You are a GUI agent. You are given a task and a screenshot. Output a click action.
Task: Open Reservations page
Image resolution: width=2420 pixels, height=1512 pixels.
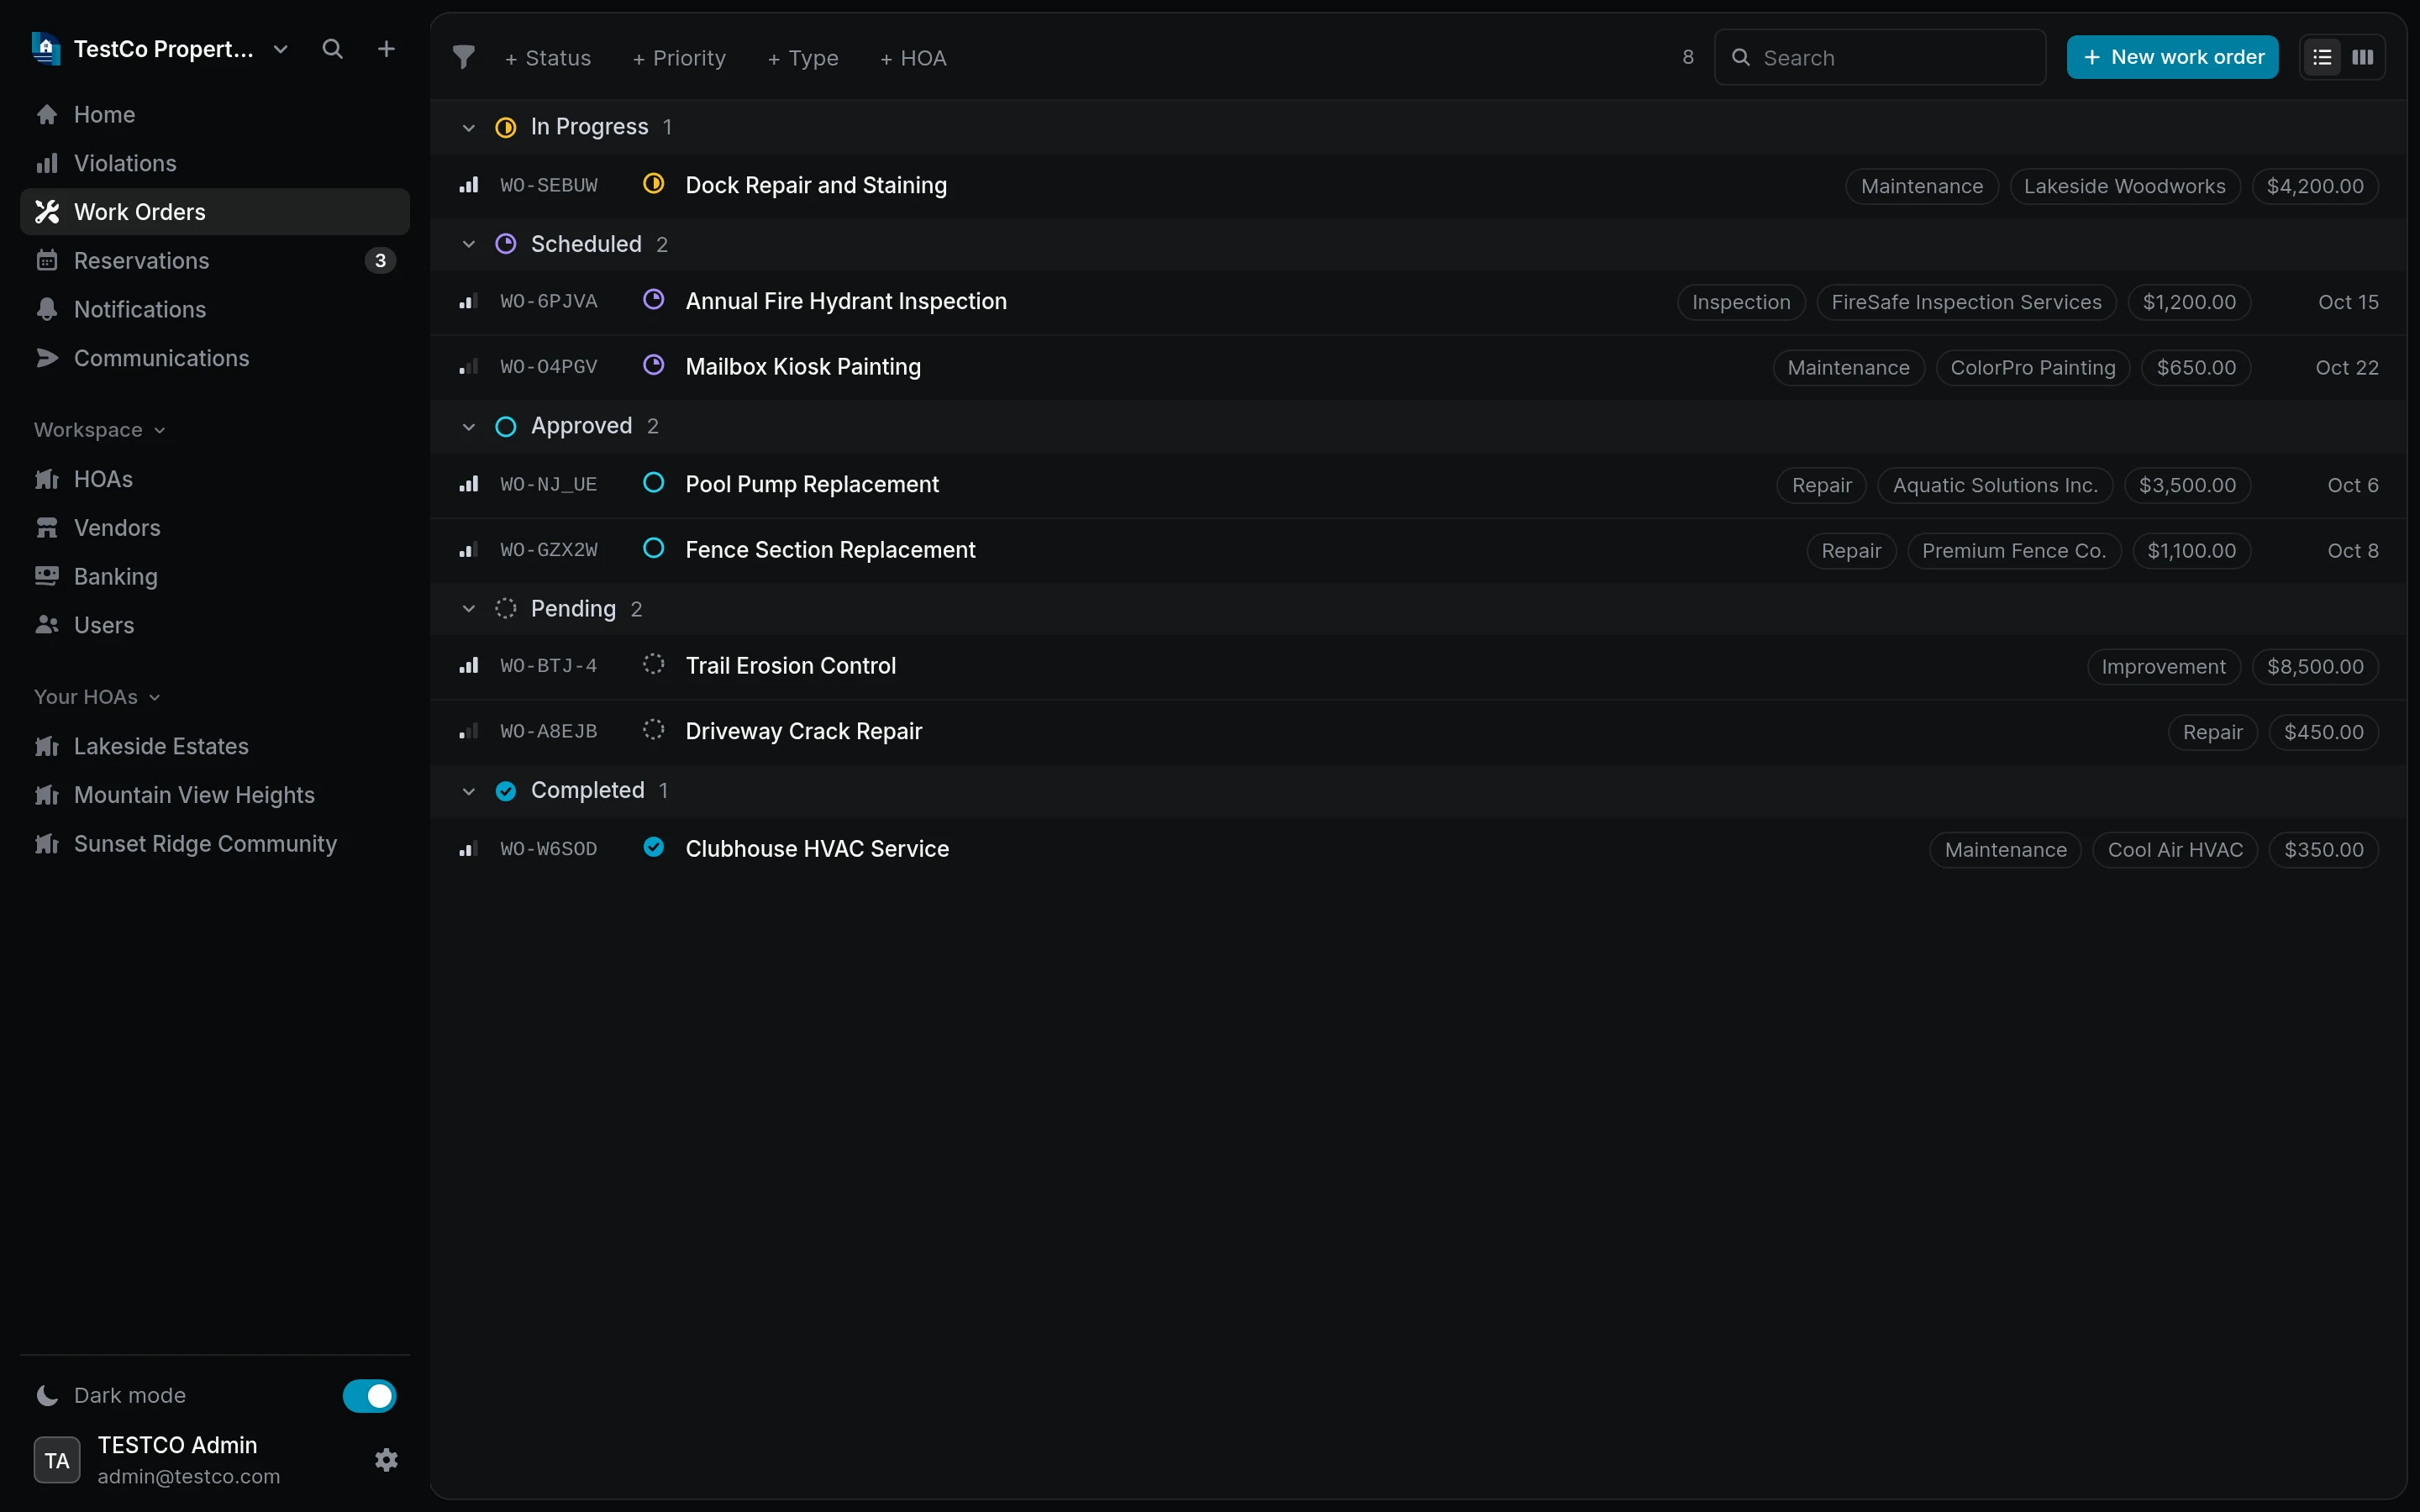[x=215, y=260]
